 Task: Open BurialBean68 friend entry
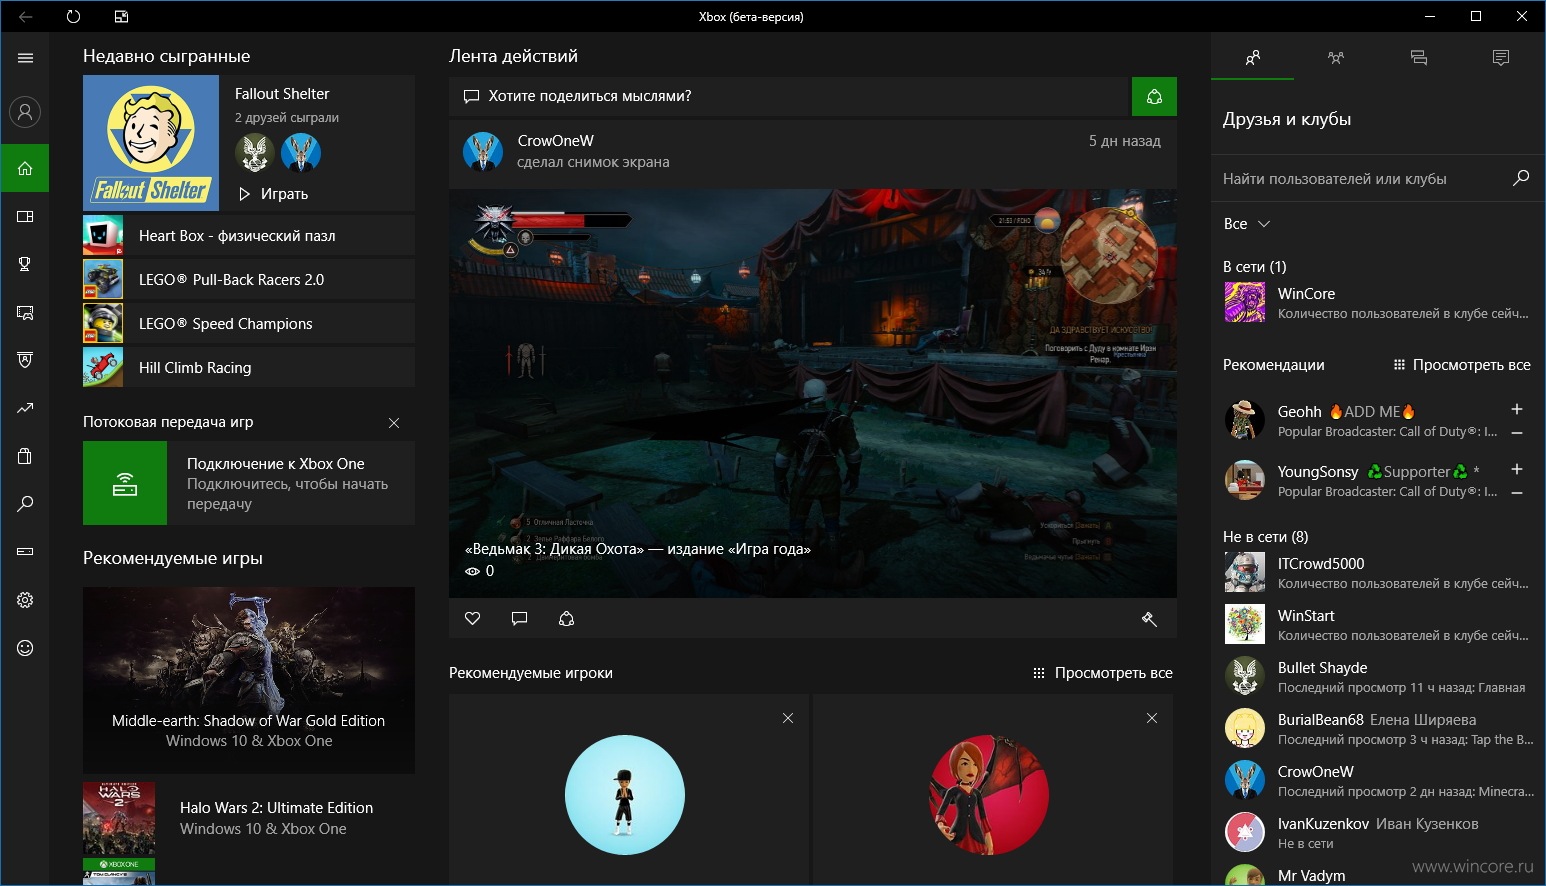point(1377,728)
